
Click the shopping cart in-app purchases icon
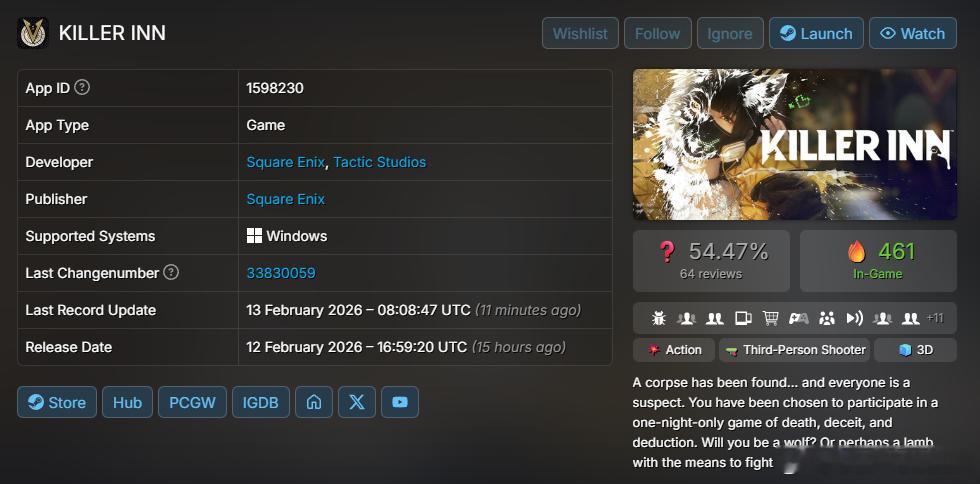771,318
